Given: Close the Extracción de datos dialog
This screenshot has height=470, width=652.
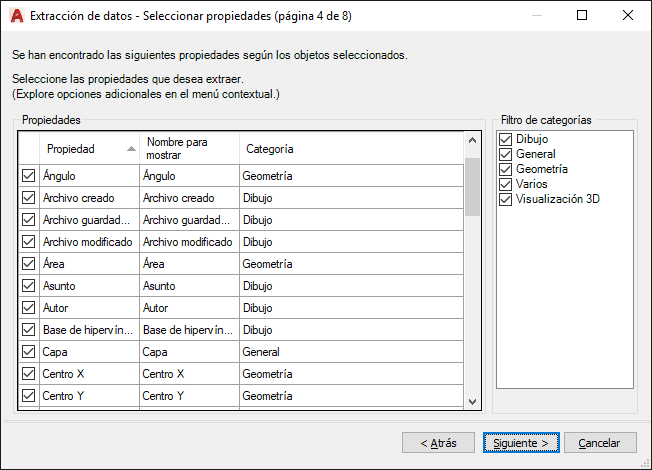Looking at the screenshot, I should (627, 16).
